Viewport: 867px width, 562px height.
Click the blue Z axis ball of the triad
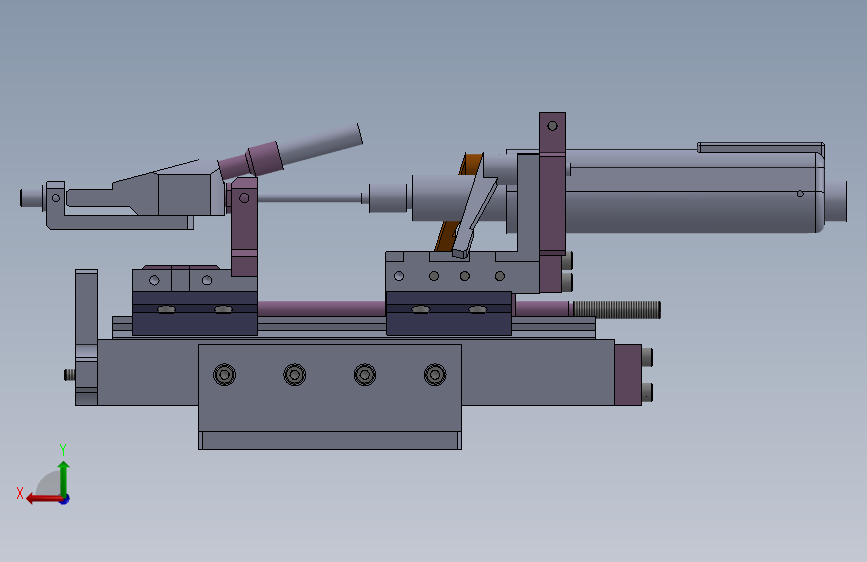(65, 499)
